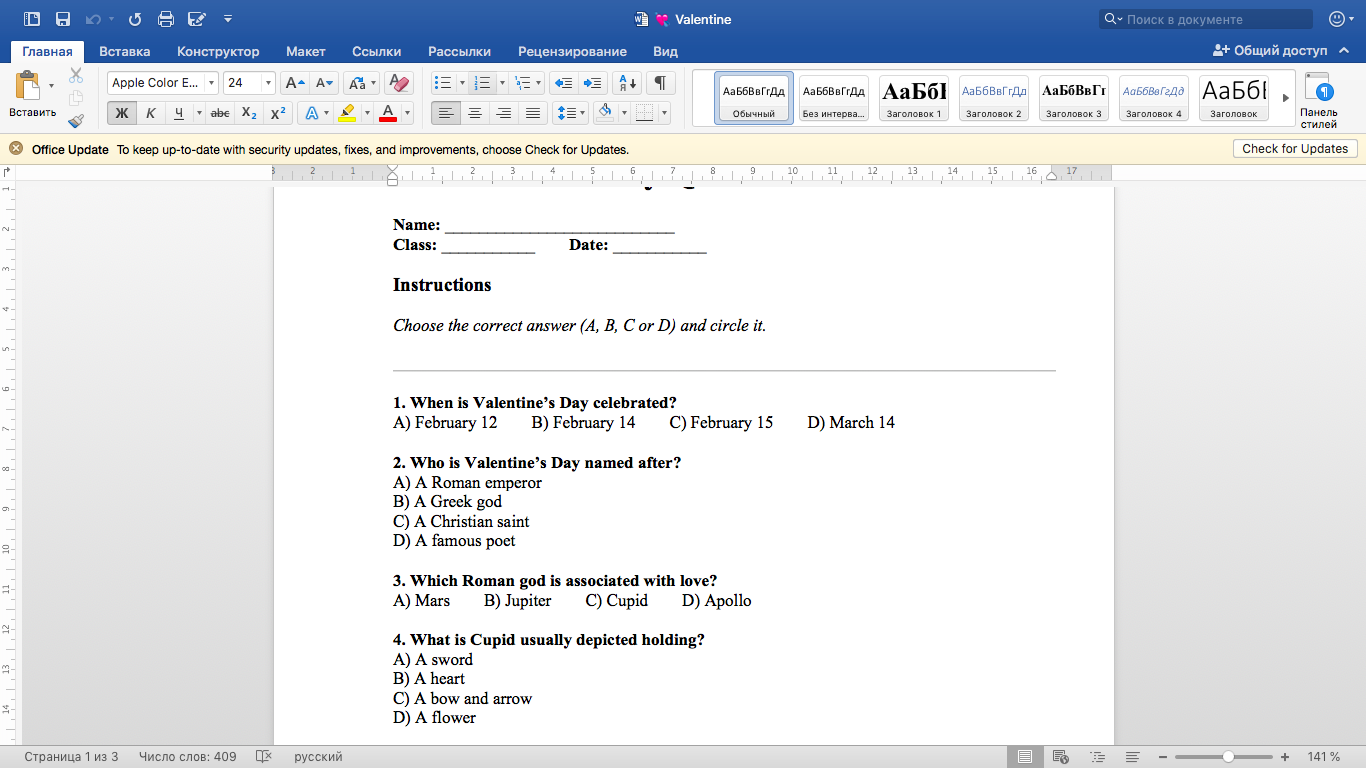
Task: Open the Рецензирование tab
Action: pyautogui.click(x=572, y=51)
